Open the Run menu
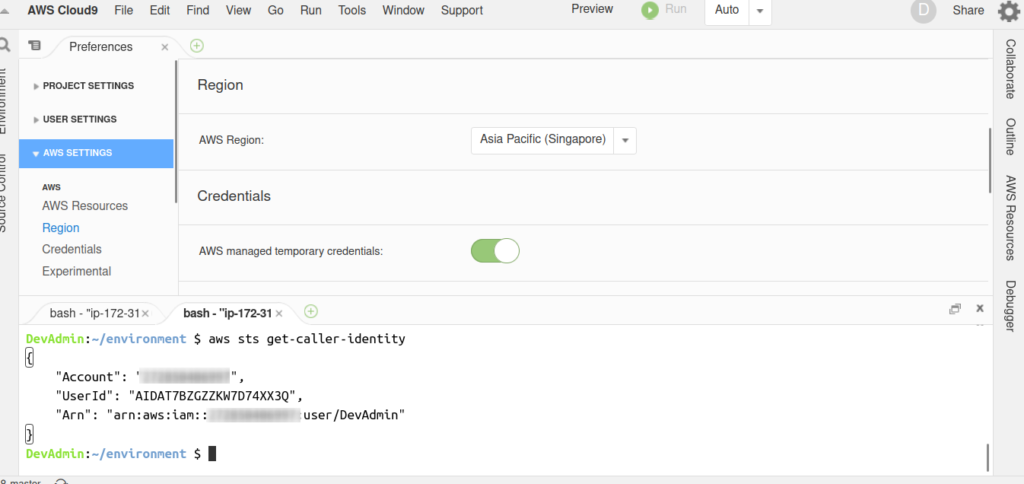1024x484 pixels. click(x=311, y=10)
